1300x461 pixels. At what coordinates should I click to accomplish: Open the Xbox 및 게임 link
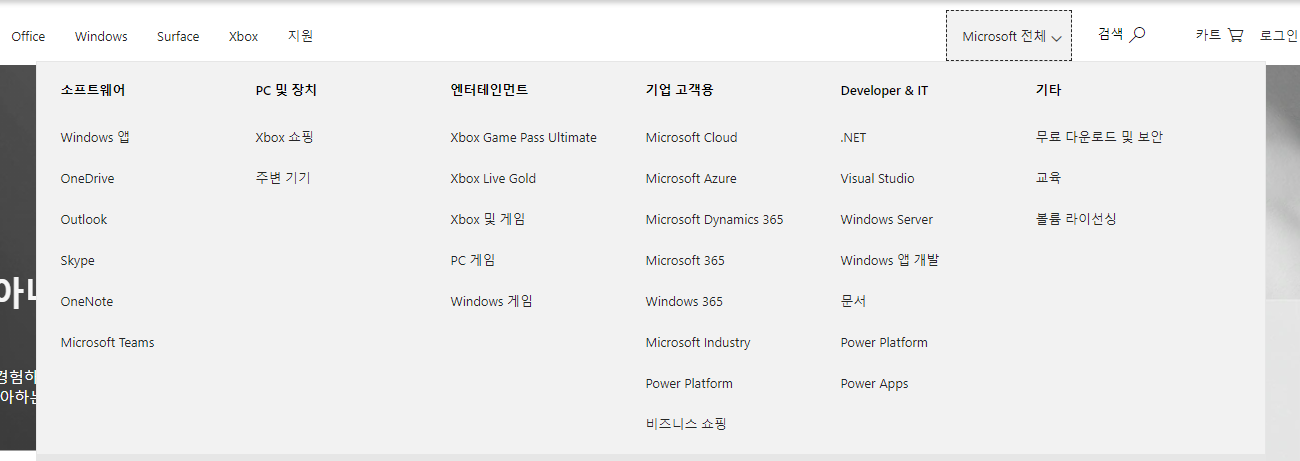pos(487,219)
